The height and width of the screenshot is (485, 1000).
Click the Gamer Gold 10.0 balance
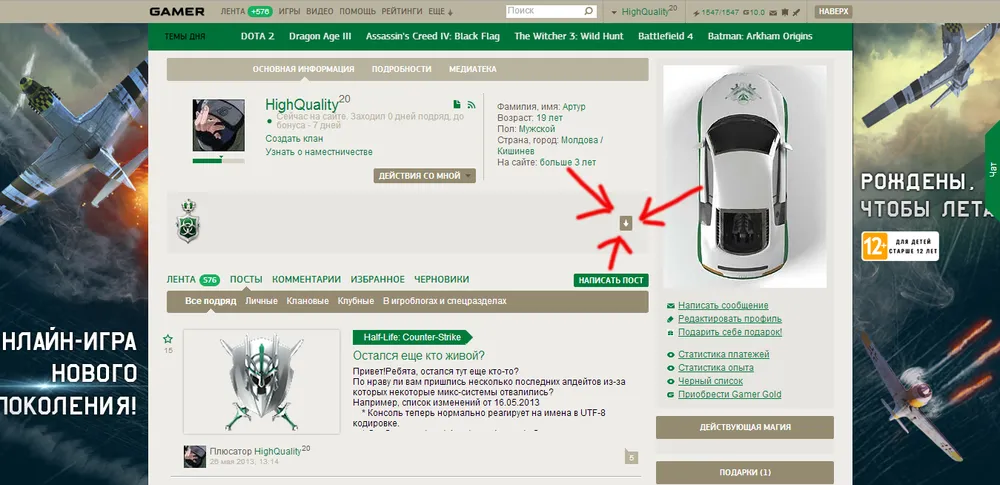[x=754, y=12]
